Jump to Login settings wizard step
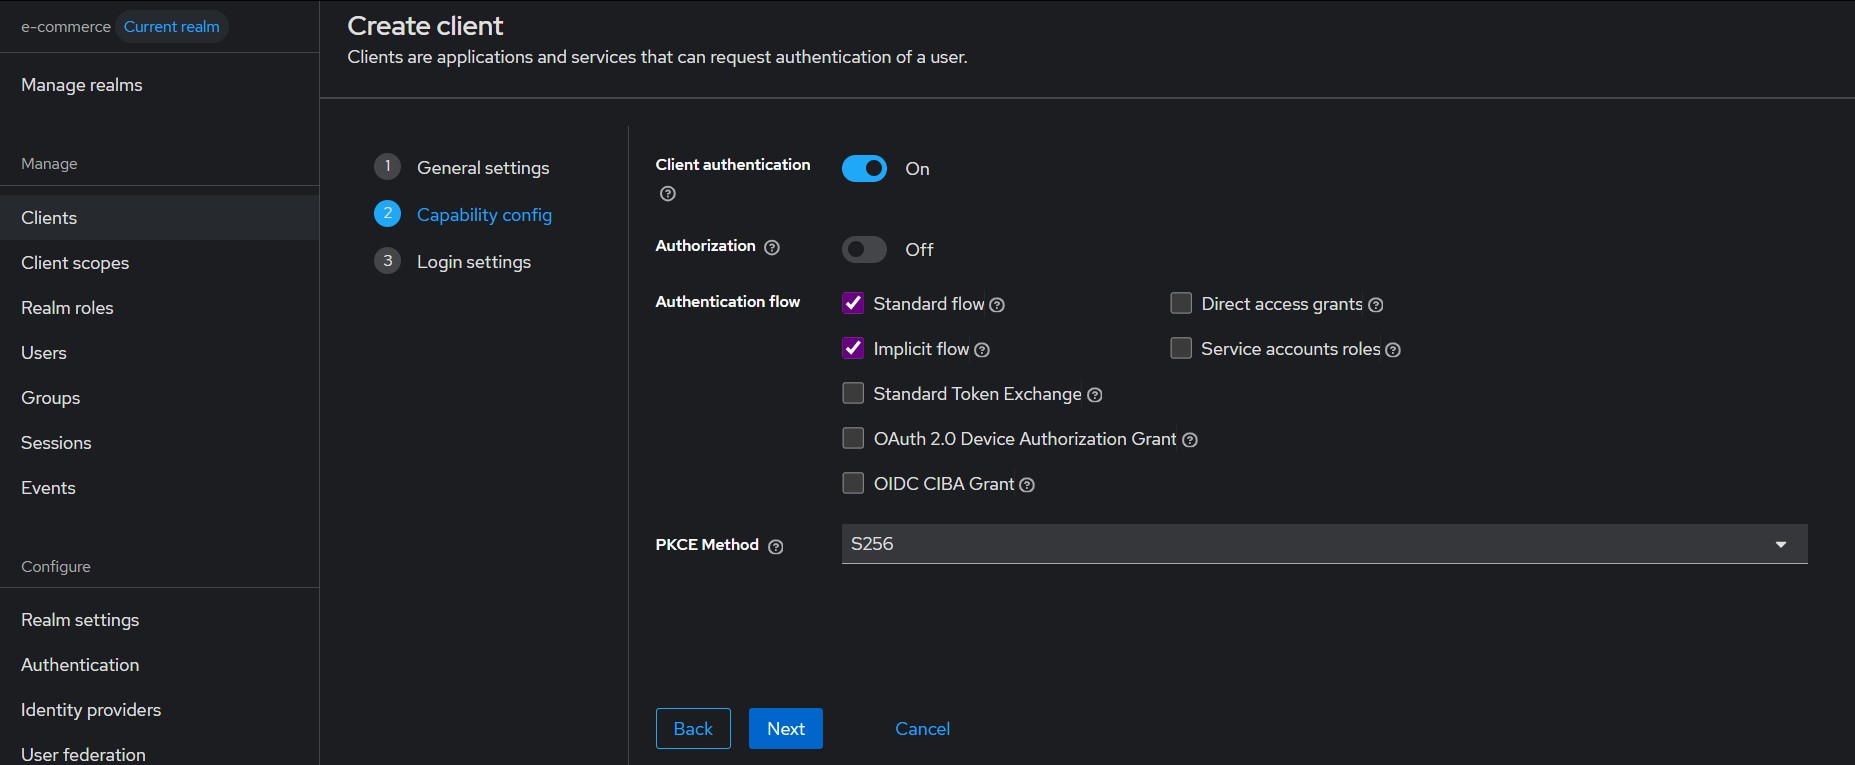1855x765 pixels. click(473, 262)
